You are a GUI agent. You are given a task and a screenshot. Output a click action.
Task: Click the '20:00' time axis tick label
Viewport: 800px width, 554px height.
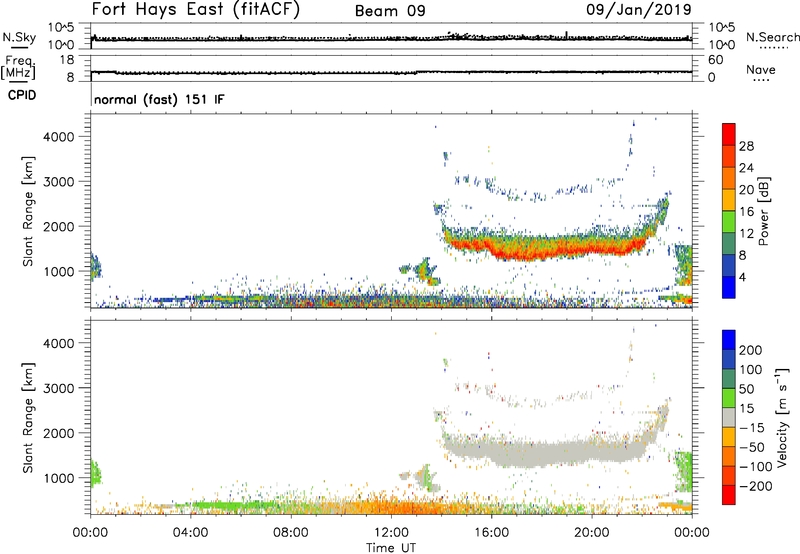592,533
